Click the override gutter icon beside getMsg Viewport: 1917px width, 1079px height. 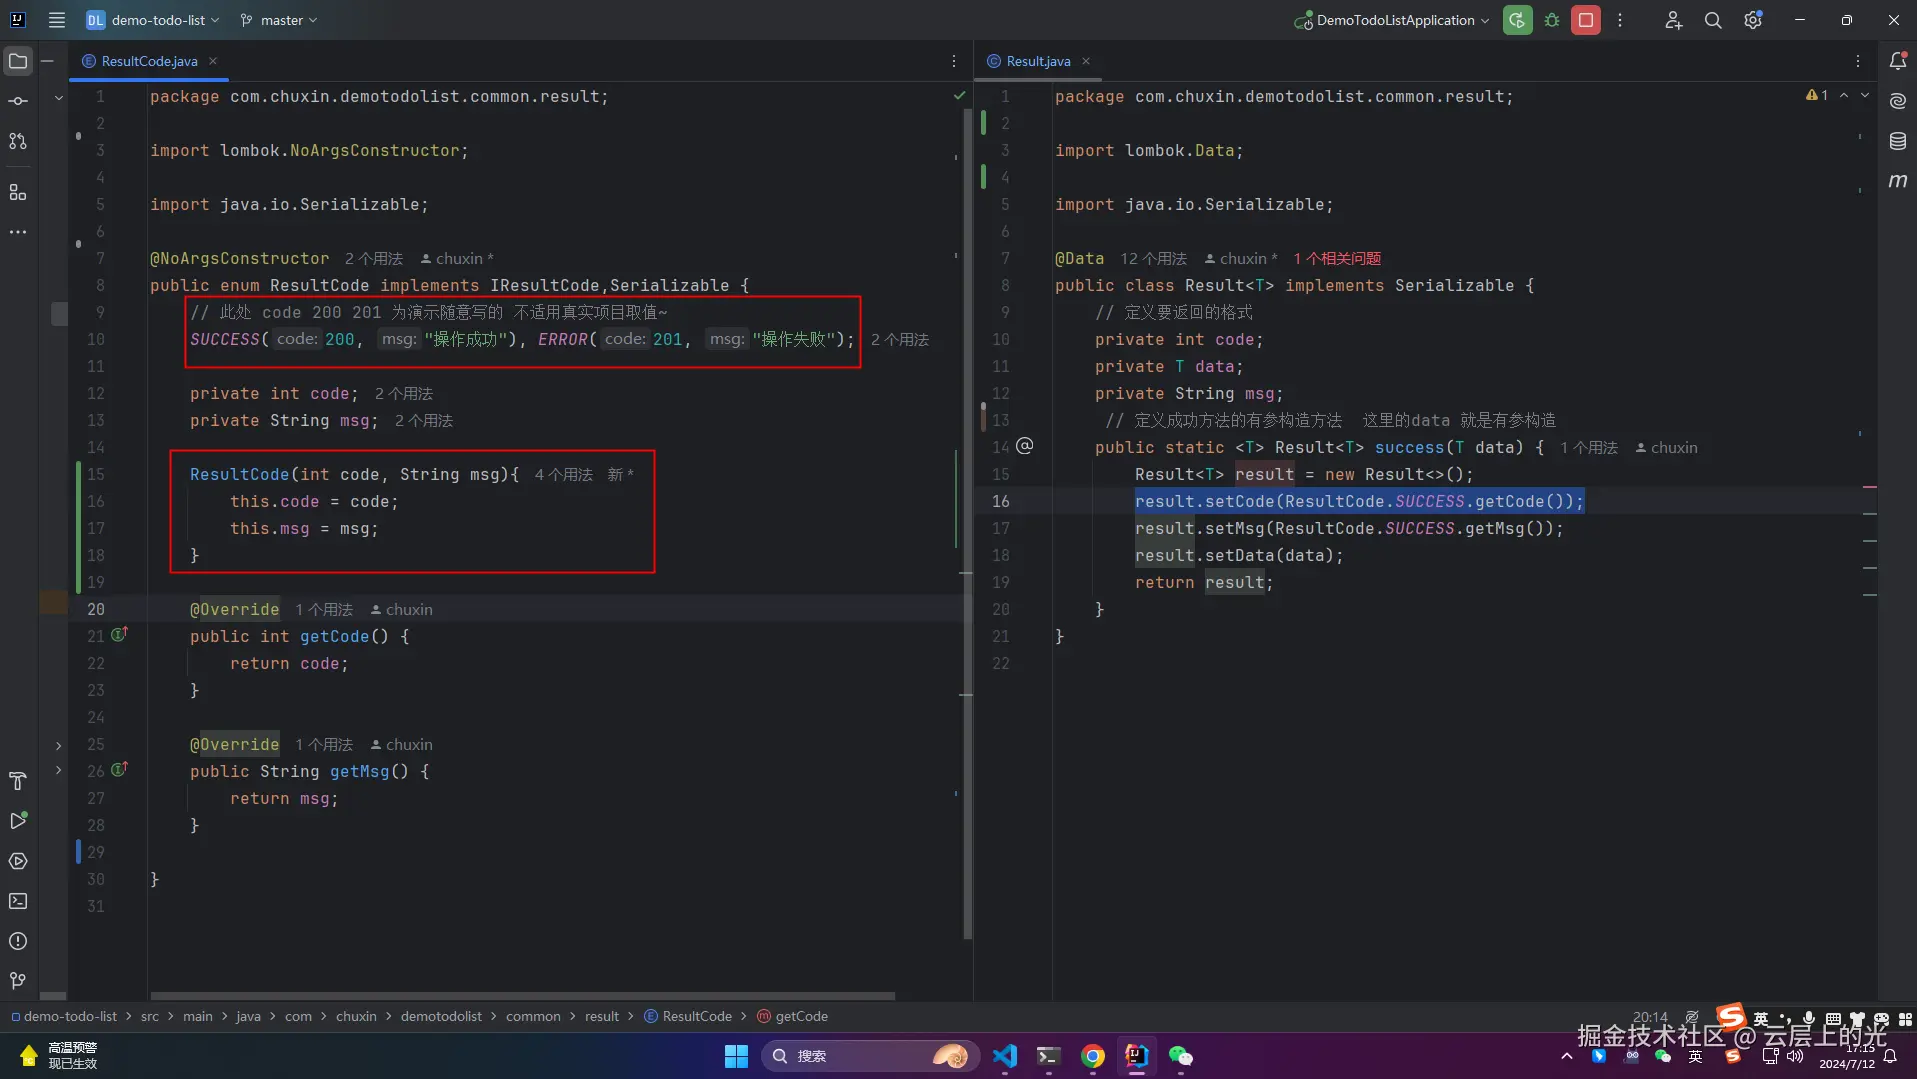(x=119, y=770)
